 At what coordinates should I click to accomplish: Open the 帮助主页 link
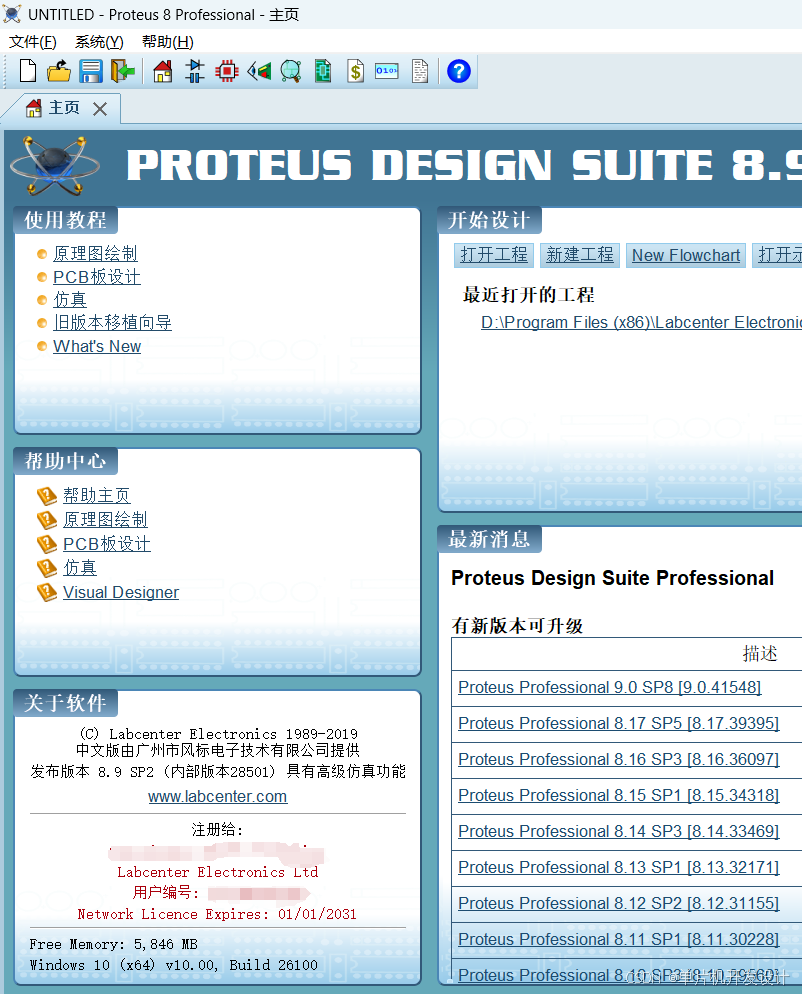pyautogui.click(x=97, y=495)
